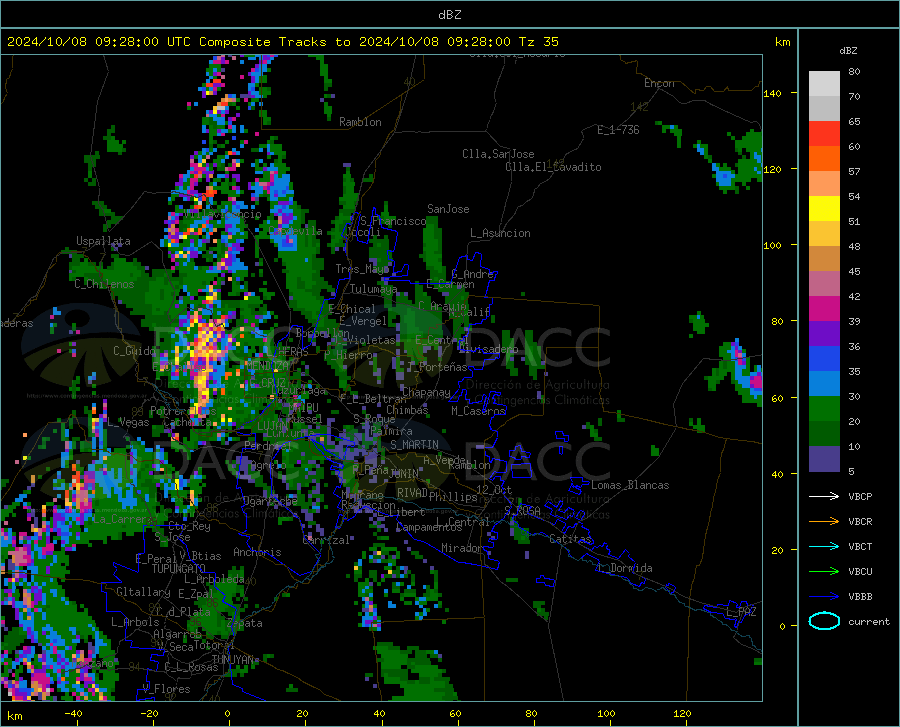Click the C_Guido map label
This screenshot has width=900, height=727.
[134, 351]
